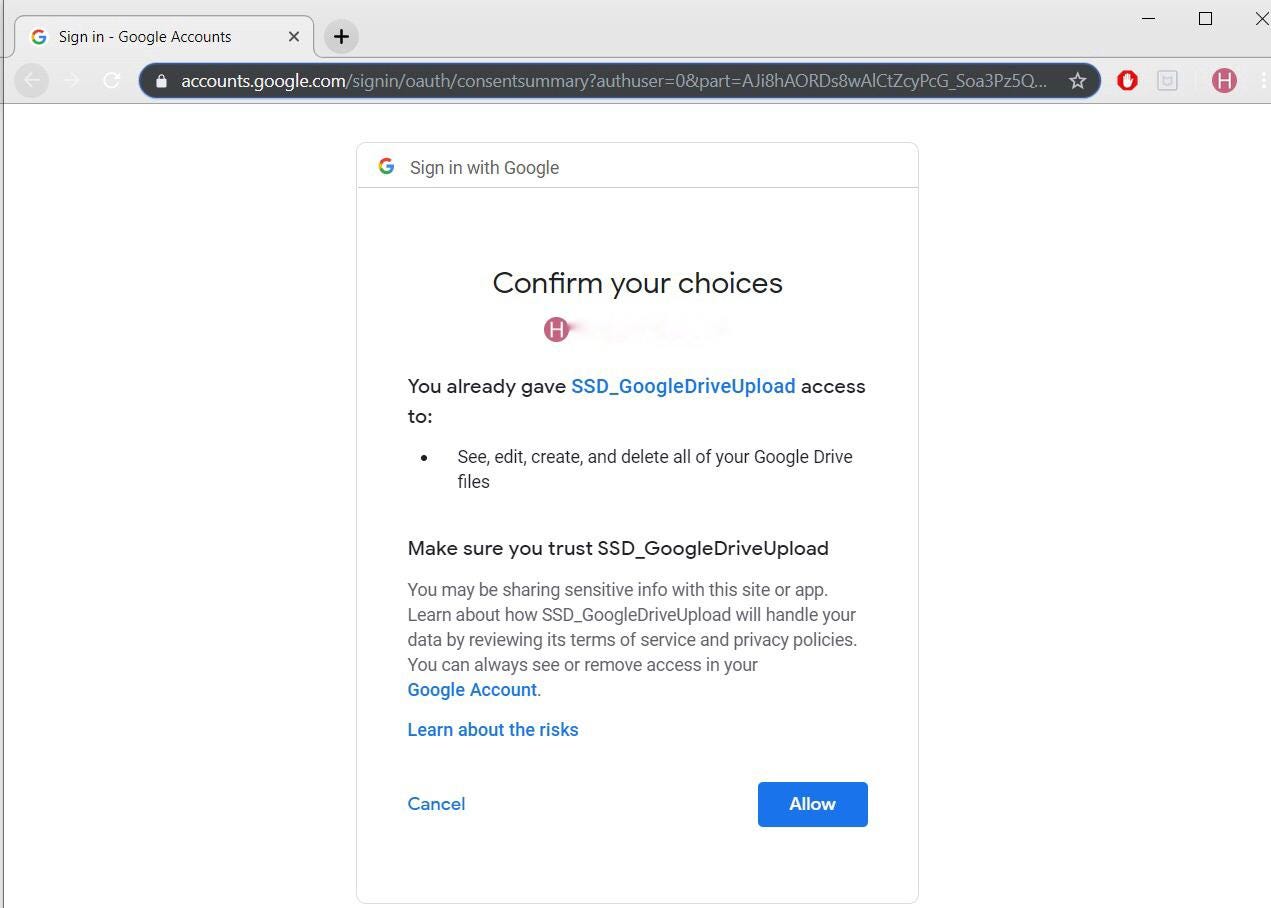Click the Google logo in dialog header
The height and width of the screenshot is (908, 1271).
pos(387,167)
